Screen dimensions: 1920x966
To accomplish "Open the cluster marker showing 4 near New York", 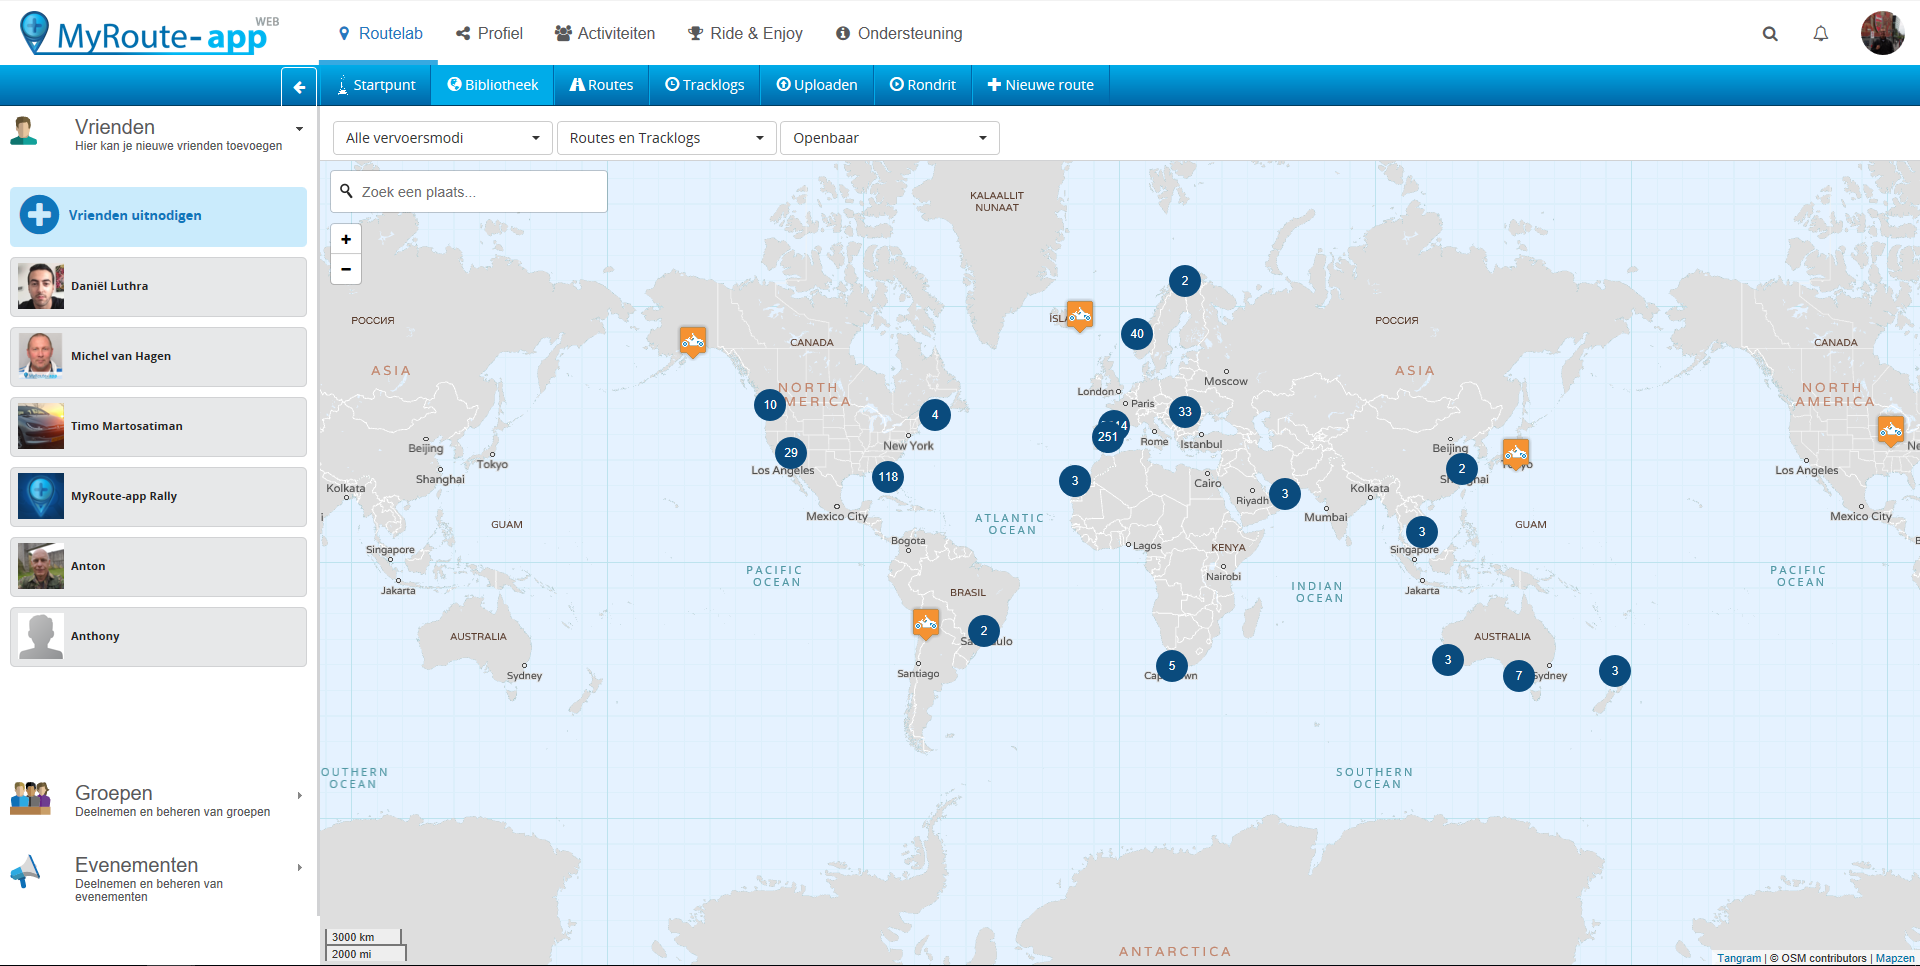I will [935, 415].
